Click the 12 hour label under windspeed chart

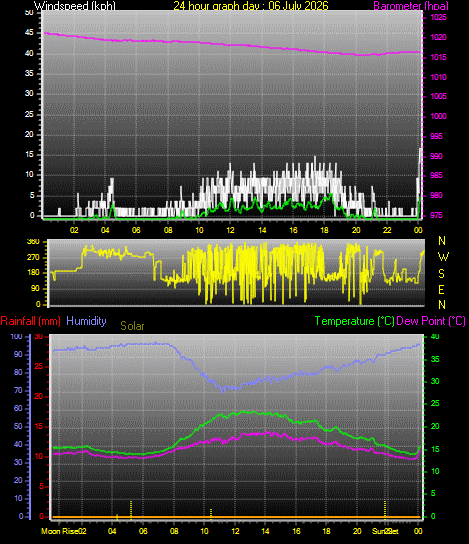tap(230, 230)
